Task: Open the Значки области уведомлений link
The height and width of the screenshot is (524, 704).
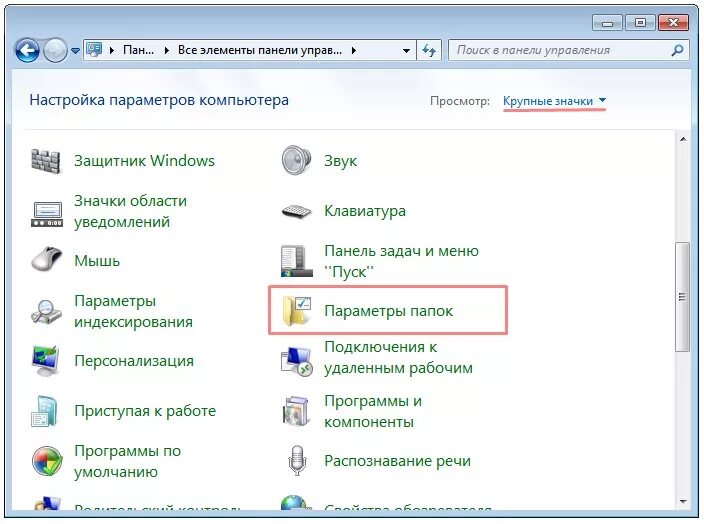Action: point(130,211)
